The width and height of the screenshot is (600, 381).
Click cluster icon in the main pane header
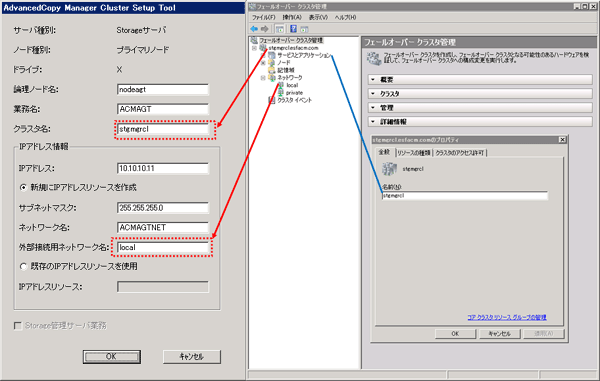(374, 58)
